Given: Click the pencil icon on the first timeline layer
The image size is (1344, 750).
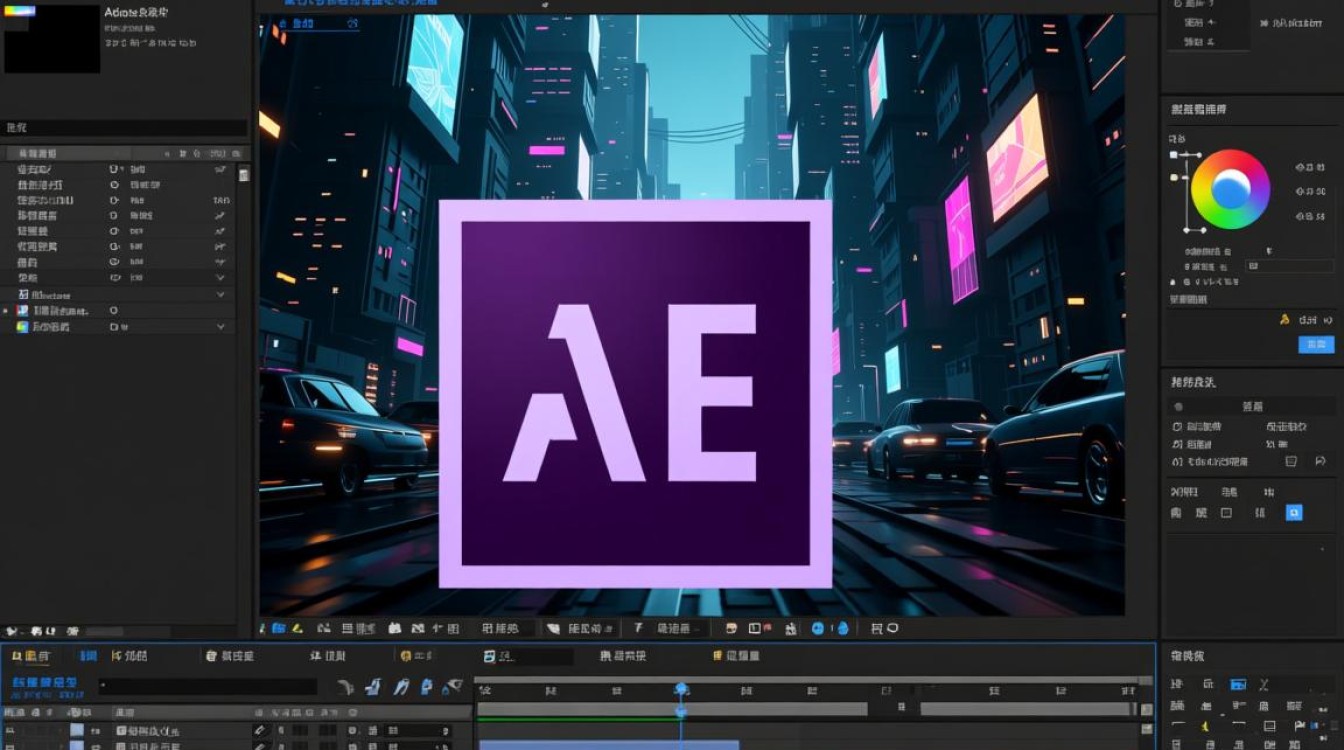Looking at the screenshot, I should point(260,731).
